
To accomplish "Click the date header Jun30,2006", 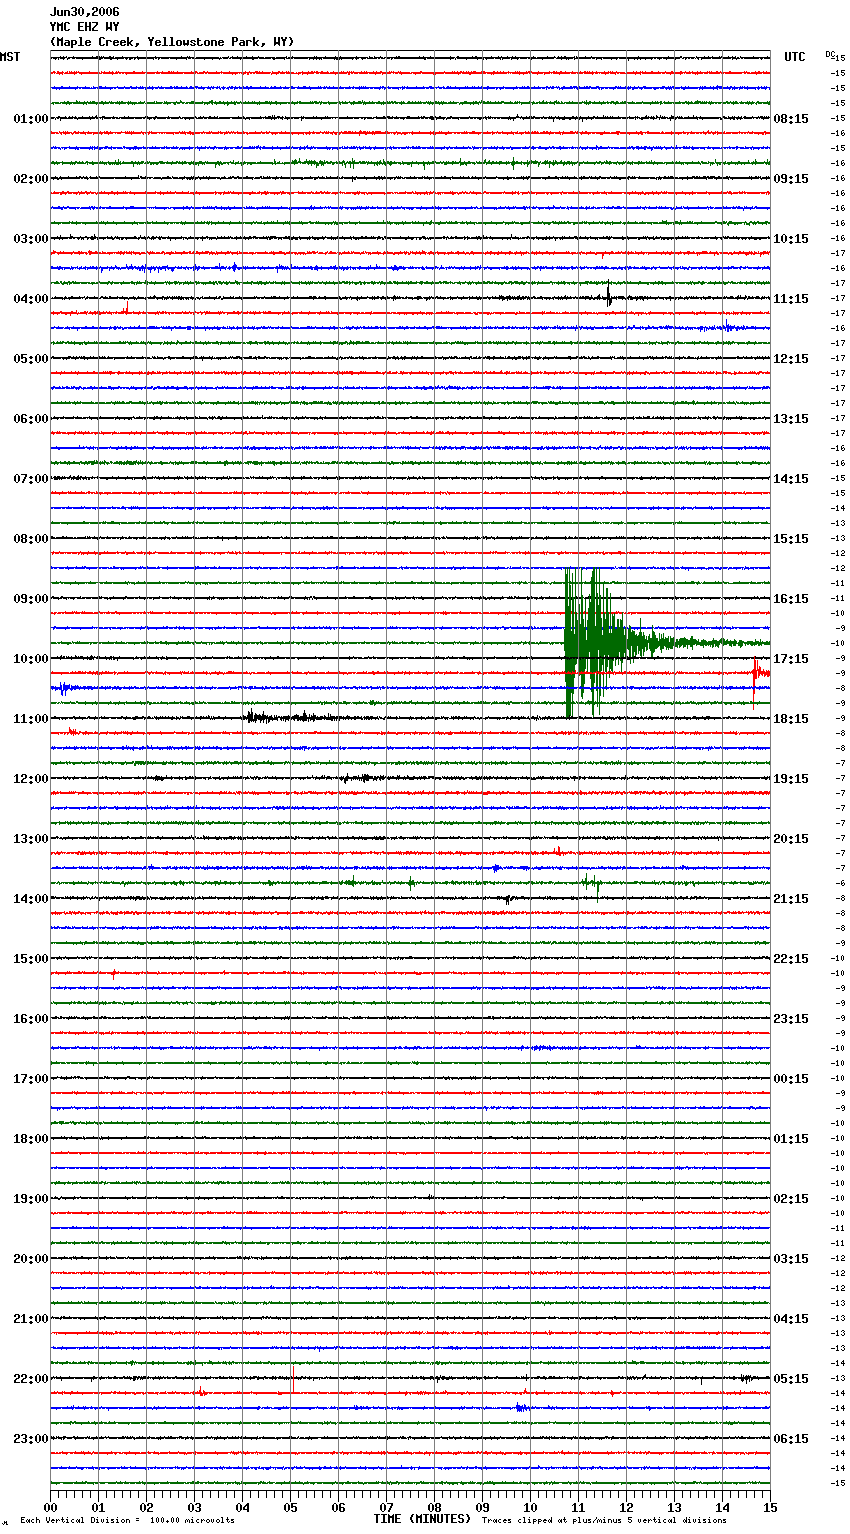I will pos(84,12).
